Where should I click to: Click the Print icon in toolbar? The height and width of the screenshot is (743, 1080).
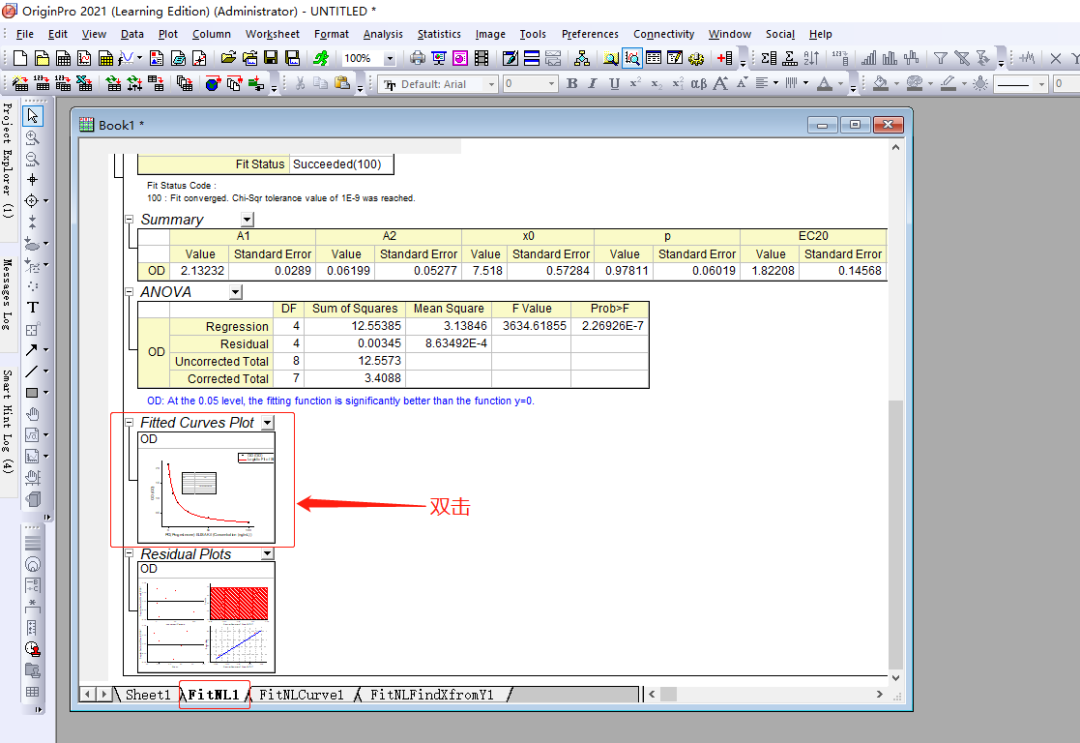(x=418, y=59)
